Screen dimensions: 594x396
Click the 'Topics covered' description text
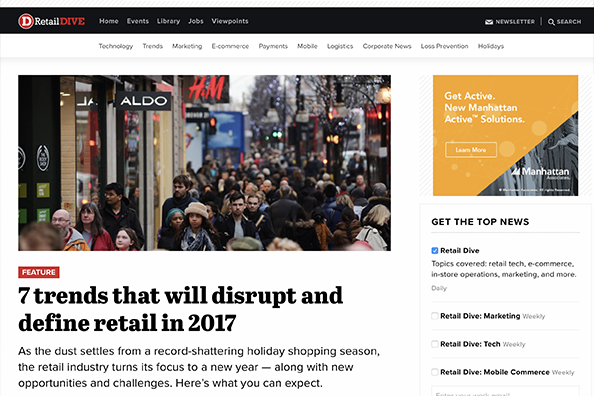pyautogui.click(x=504, y=269)
